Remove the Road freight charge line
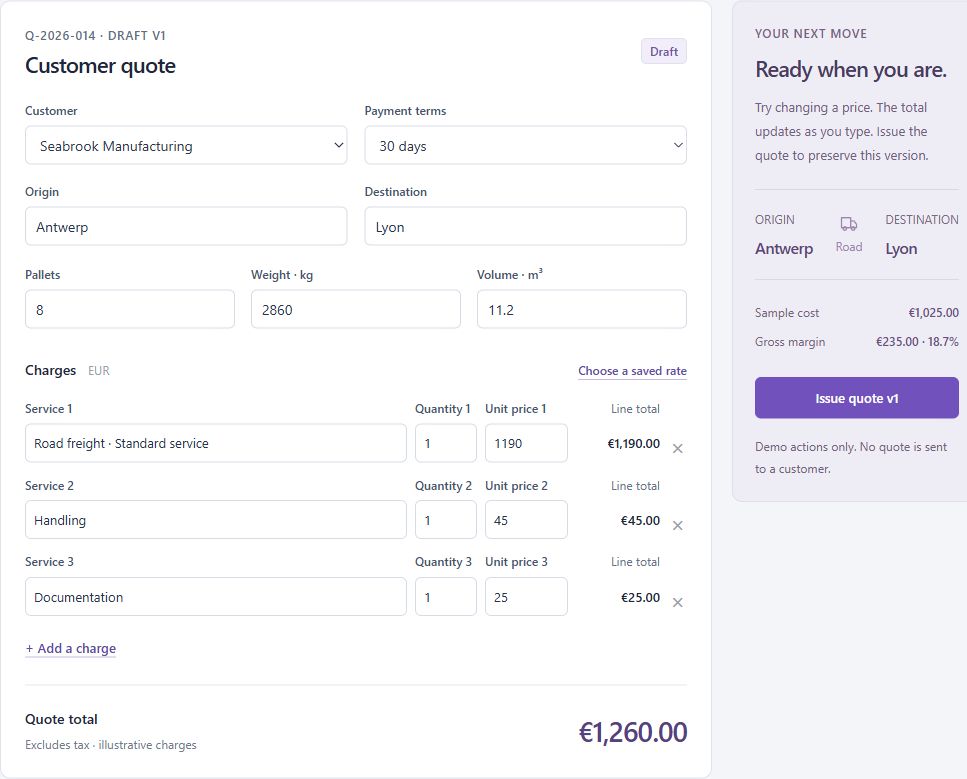This screenshot has height=779, width=967. 677,448
